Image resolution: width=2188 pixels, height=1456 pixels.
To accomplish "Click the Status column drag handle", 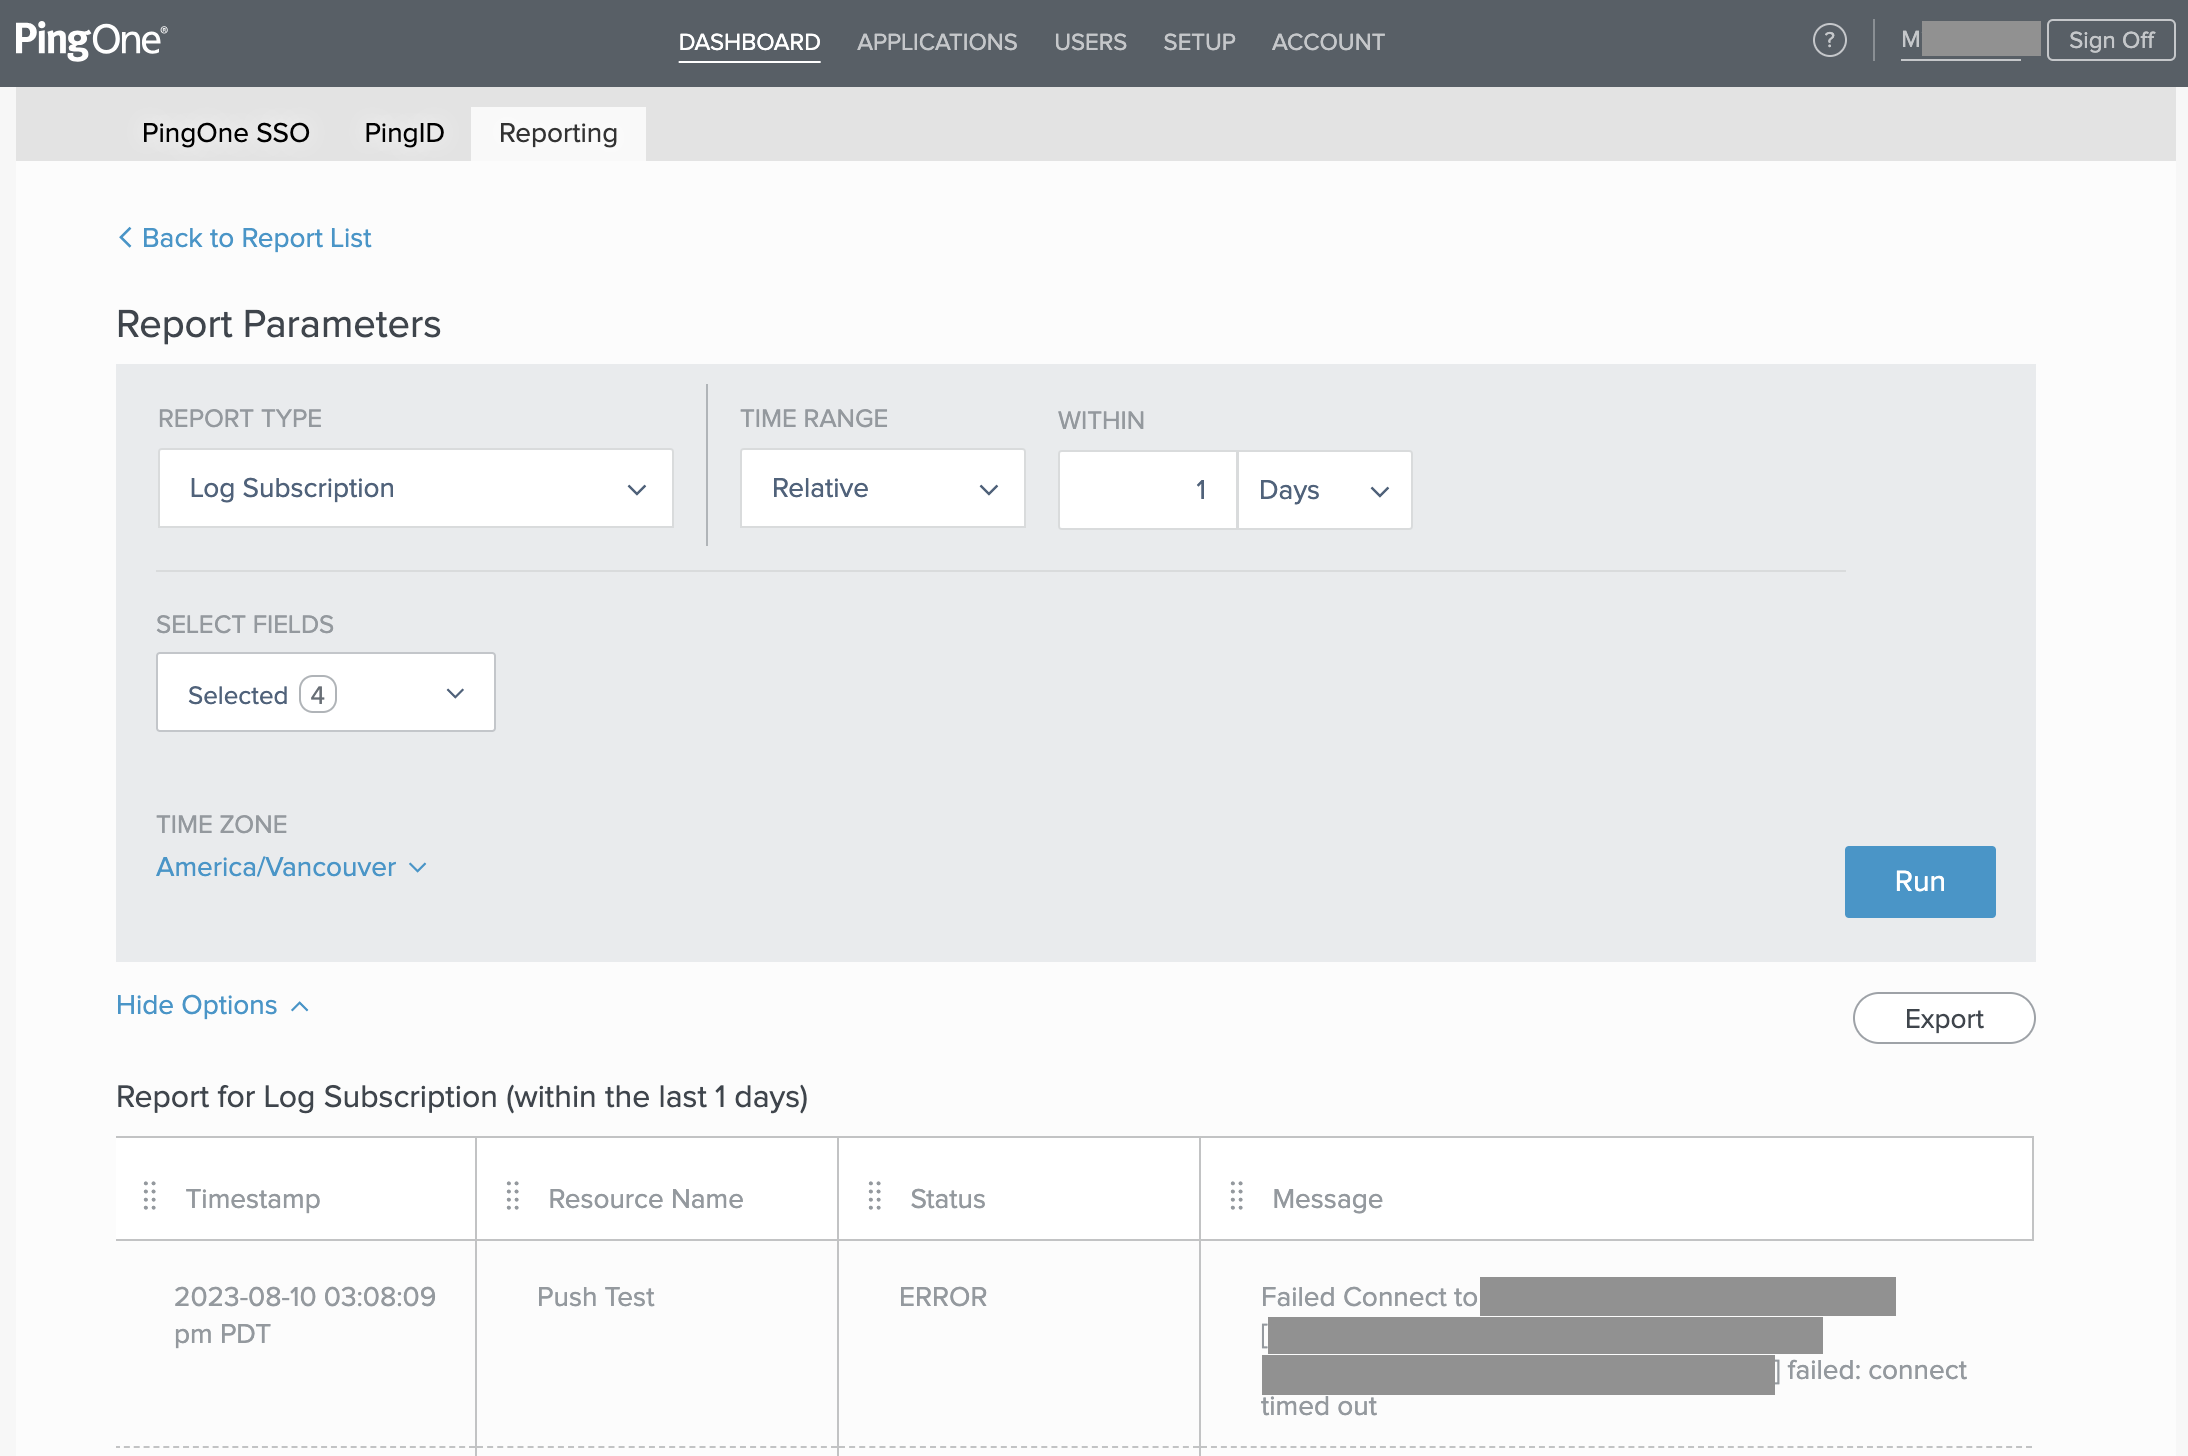I will pos(875,1196).
